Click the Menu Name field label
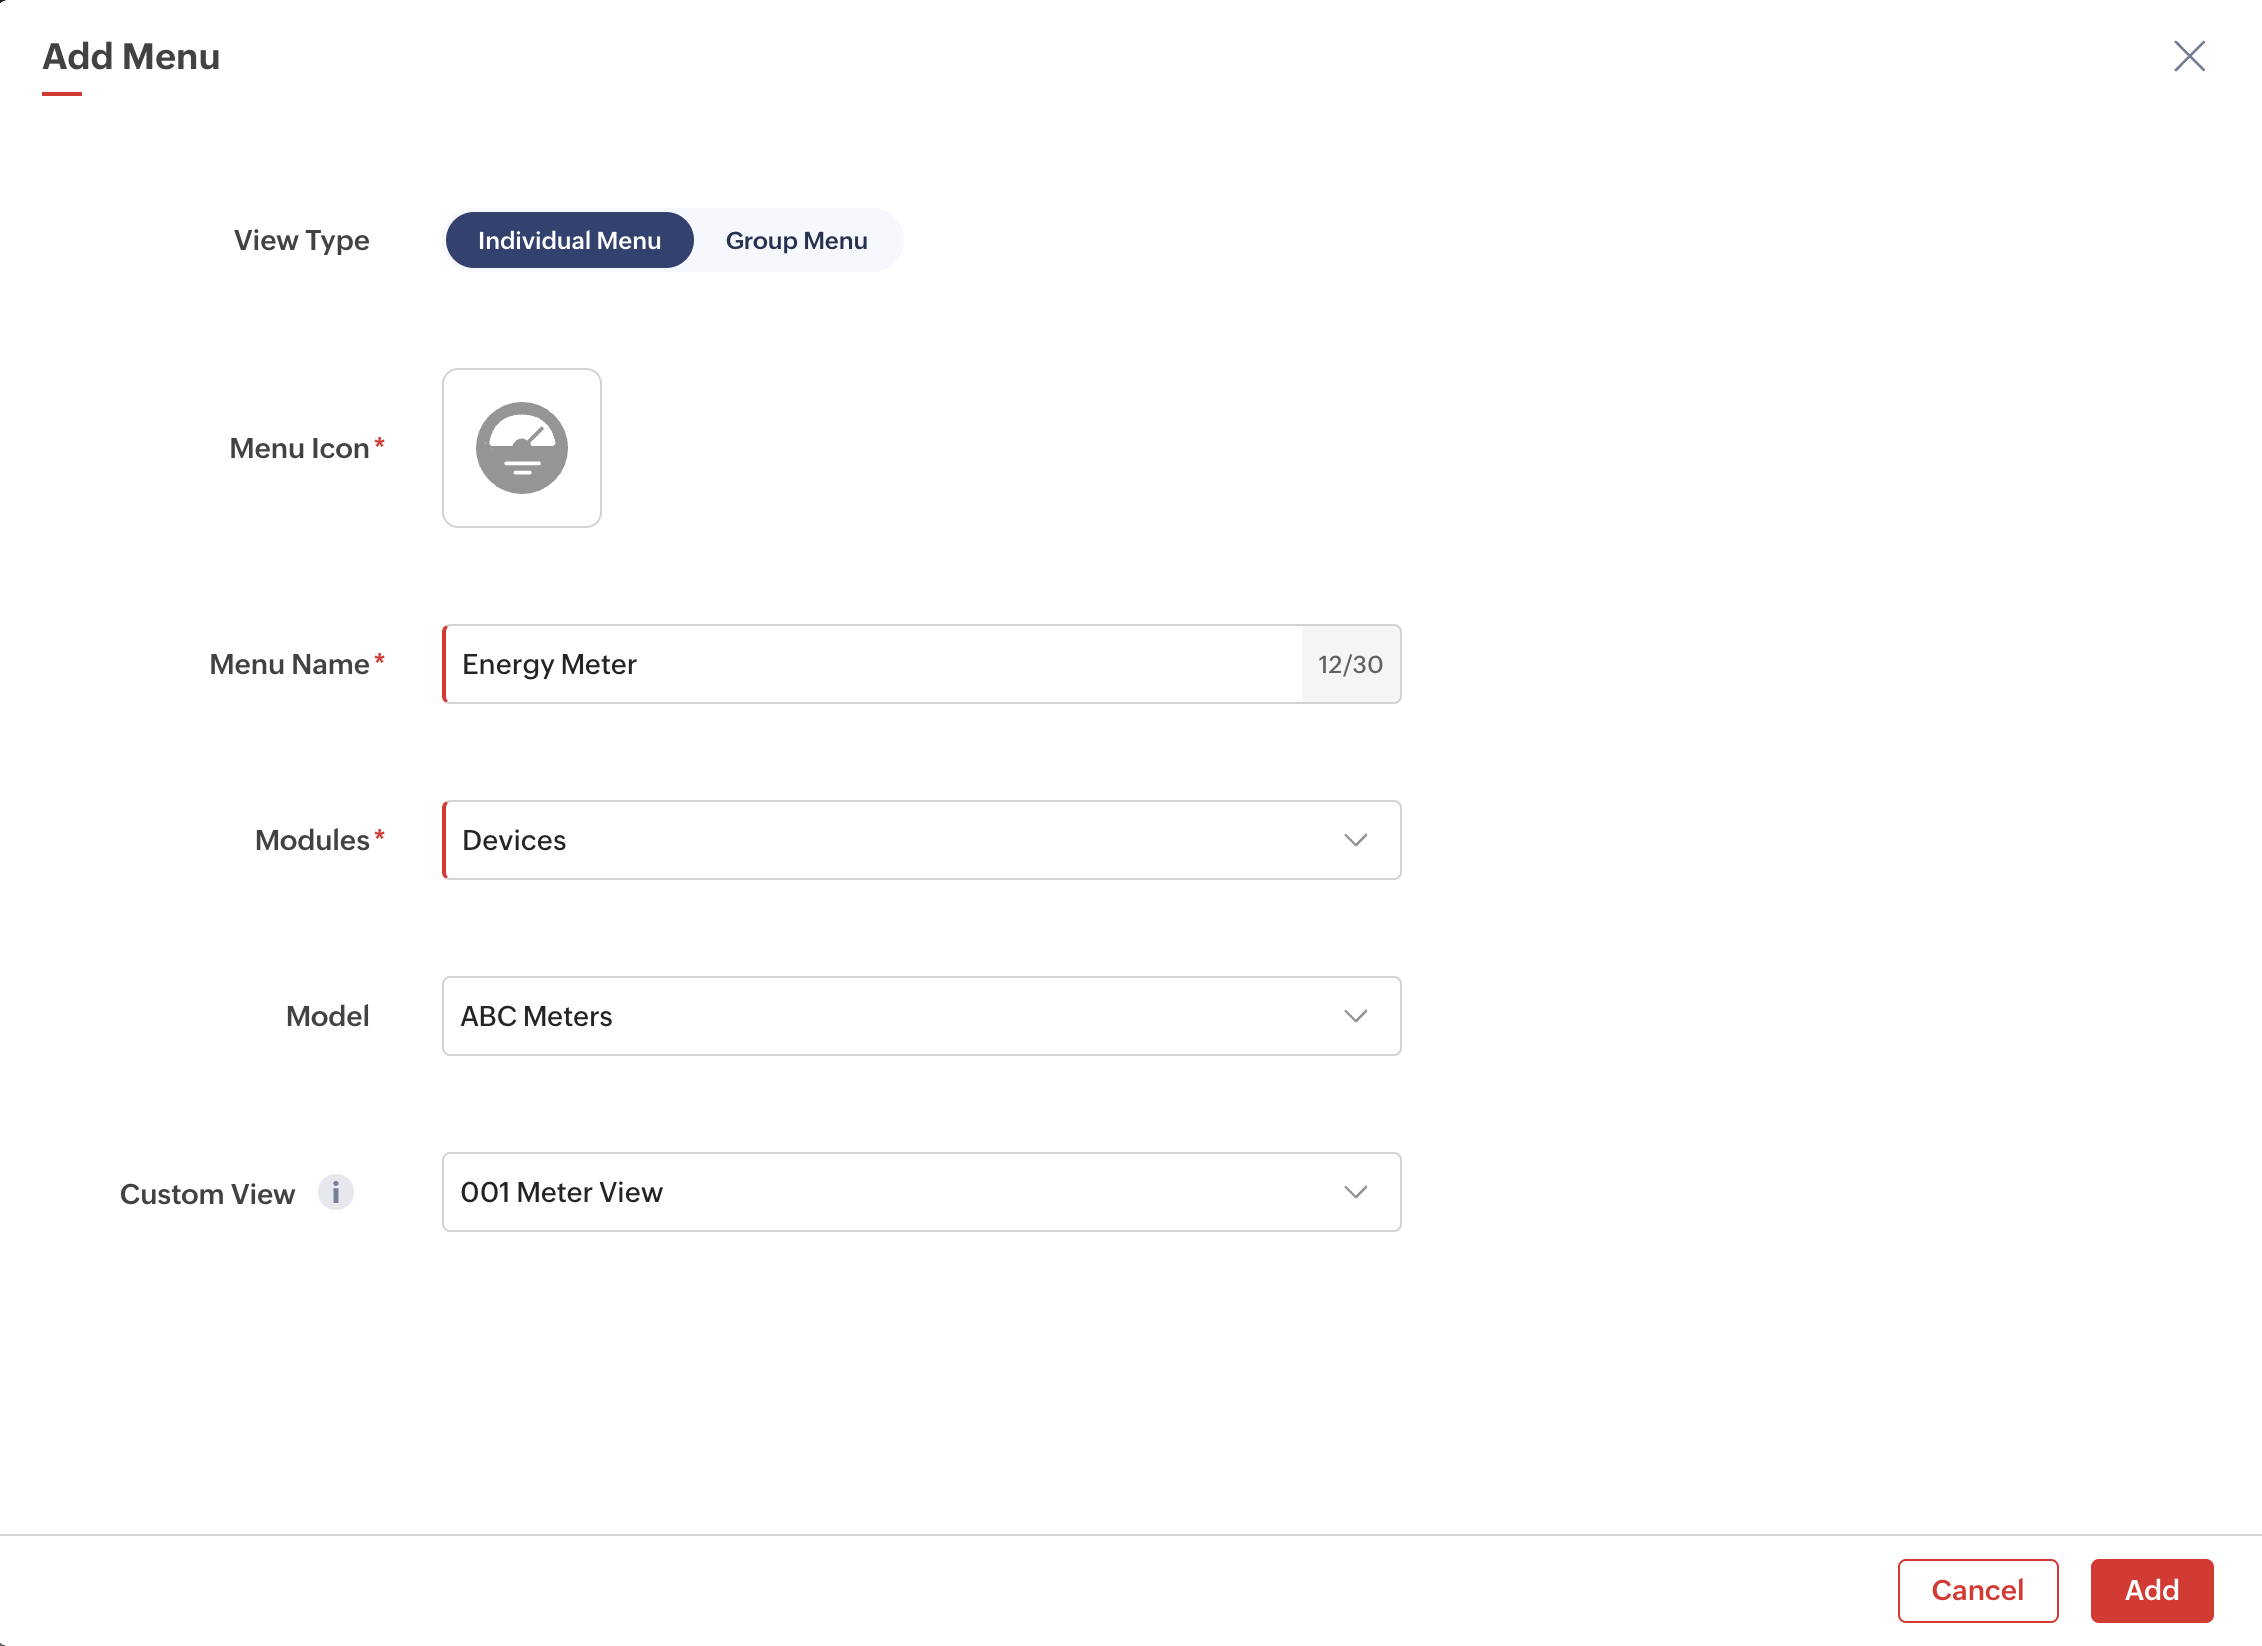Viewport: 2262px width, 1646px height. pos(289,664)
